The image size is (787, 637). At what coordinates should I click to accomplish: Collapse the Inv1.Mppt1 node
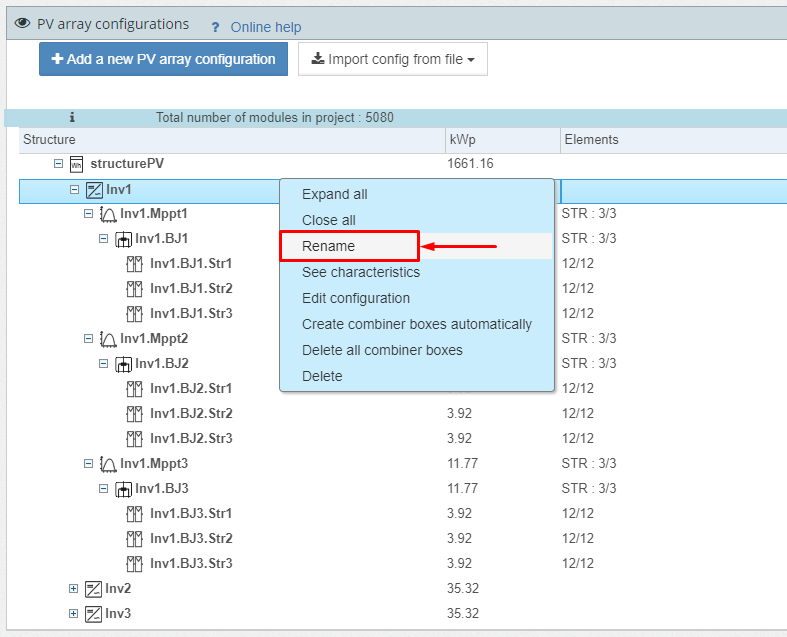[88, 214]
